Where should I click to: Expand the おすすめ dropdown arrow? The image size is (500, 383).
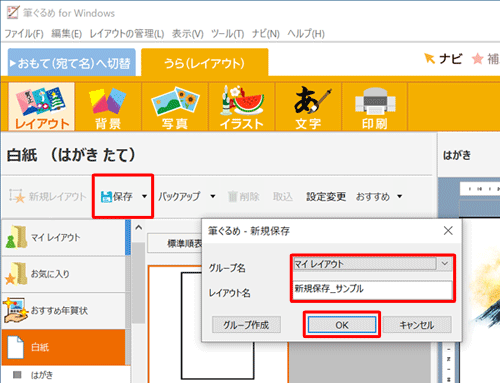pyautogui.click(x=399, y=196)
